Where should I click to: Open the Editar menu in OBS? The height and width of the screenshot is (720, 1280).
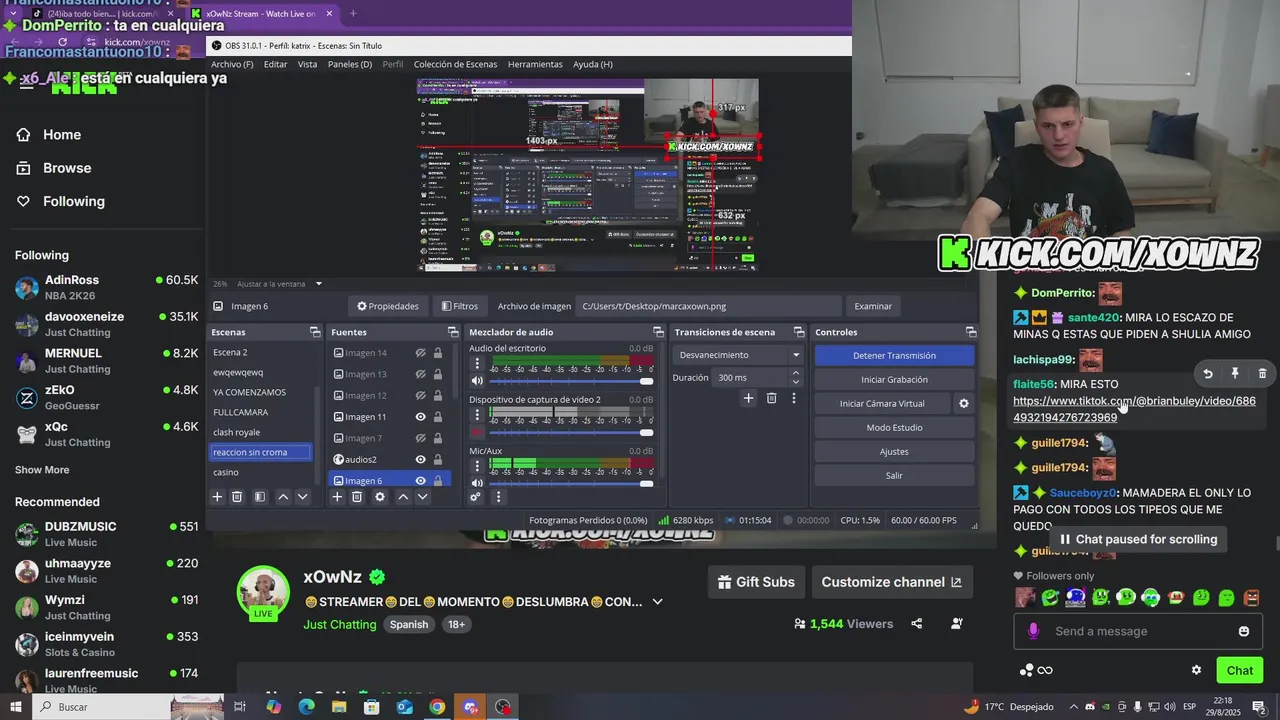275,64
